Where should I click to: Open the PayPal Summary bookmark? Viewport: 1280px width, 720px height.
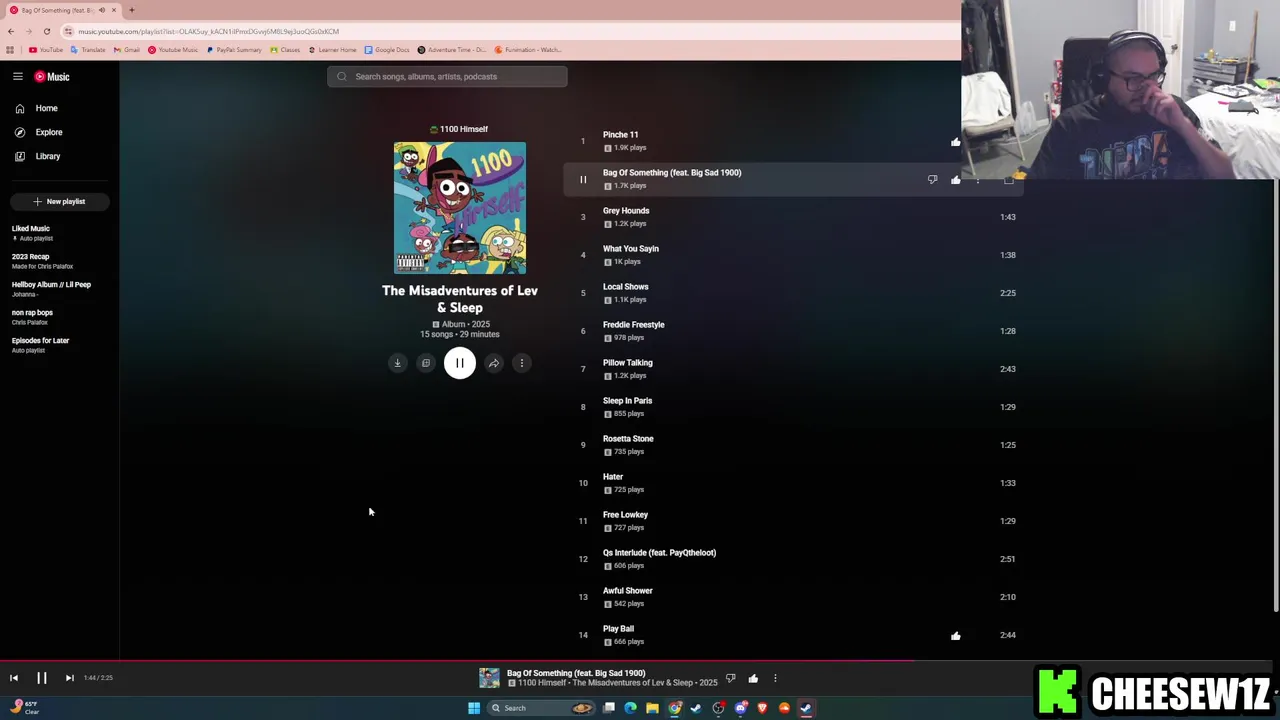pos(234,50)
